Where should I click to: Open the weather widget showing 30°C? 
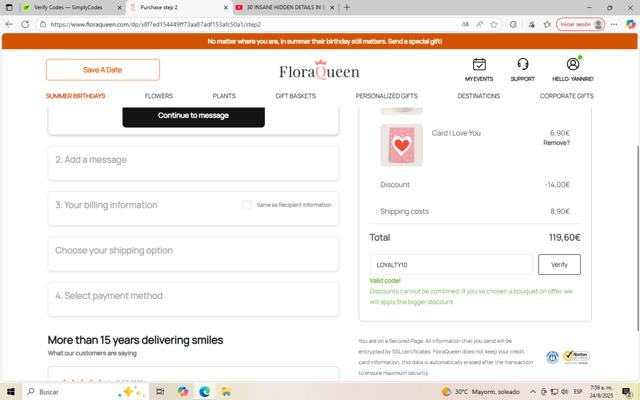480,392
